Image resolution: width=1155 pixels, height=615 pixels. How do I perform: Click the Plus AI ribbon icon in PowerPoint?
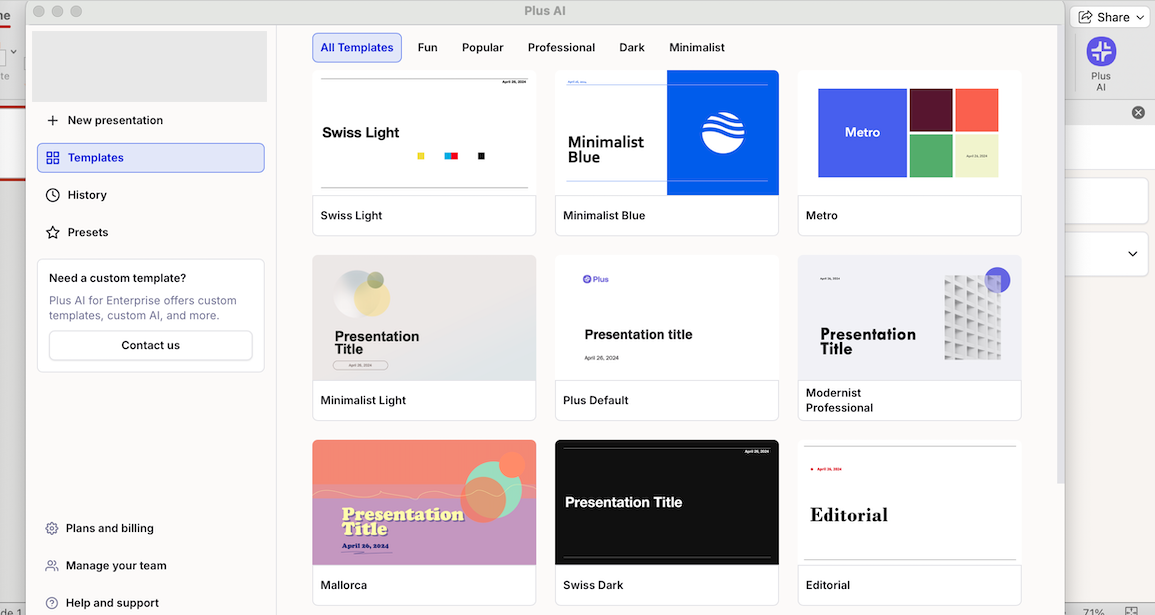pos(1101,52)
